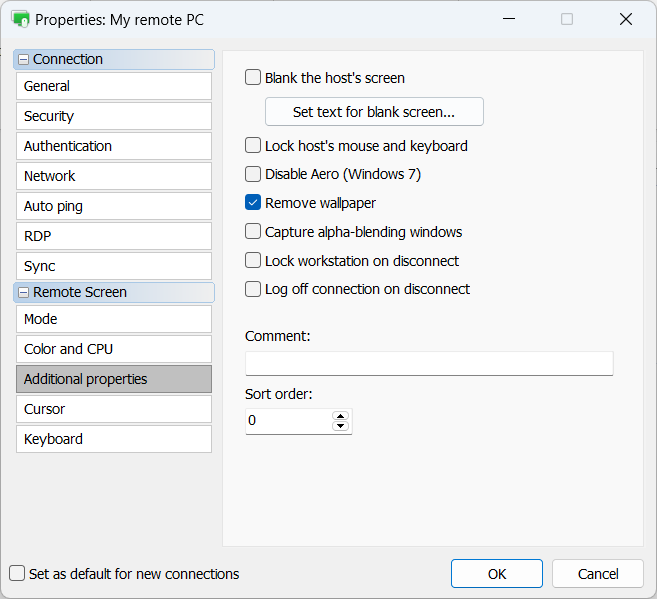
Task: Enable Blank the host's screen checkbox
Action: (x=253, y=78)
